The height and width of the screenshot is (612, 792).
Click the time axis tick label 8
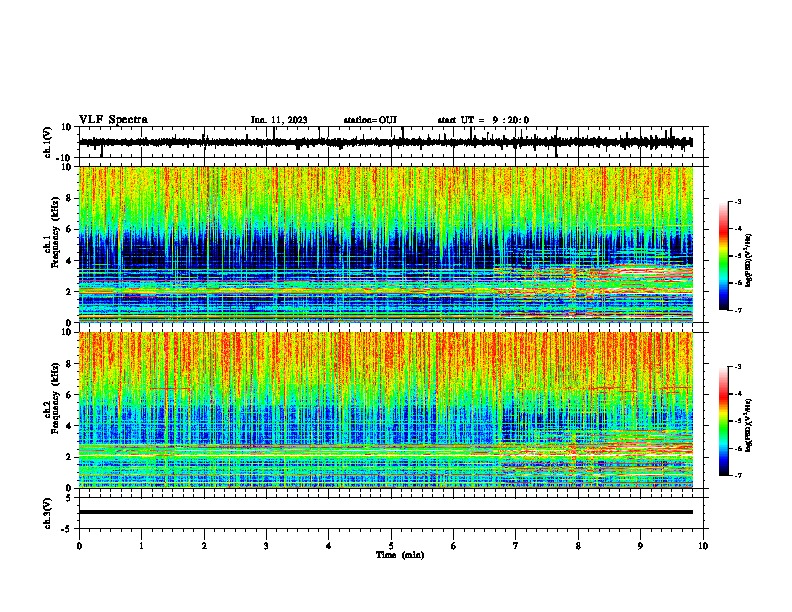point(578,546)
